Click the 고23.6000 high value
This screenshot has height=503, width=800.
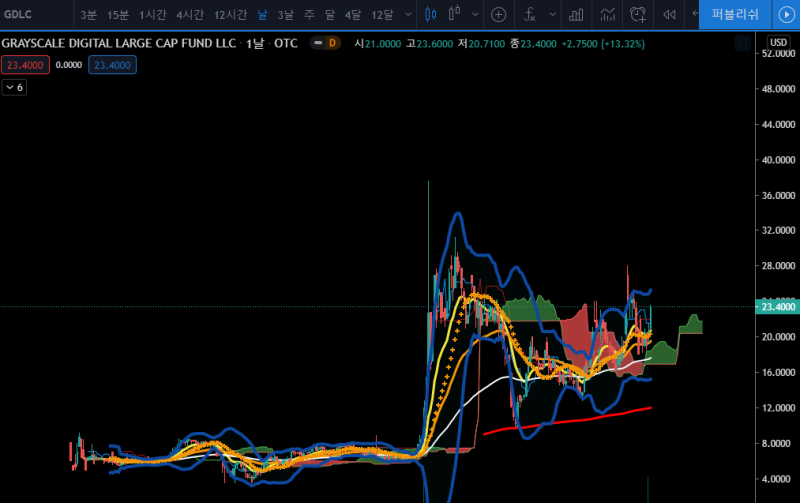tap(430, 44)
